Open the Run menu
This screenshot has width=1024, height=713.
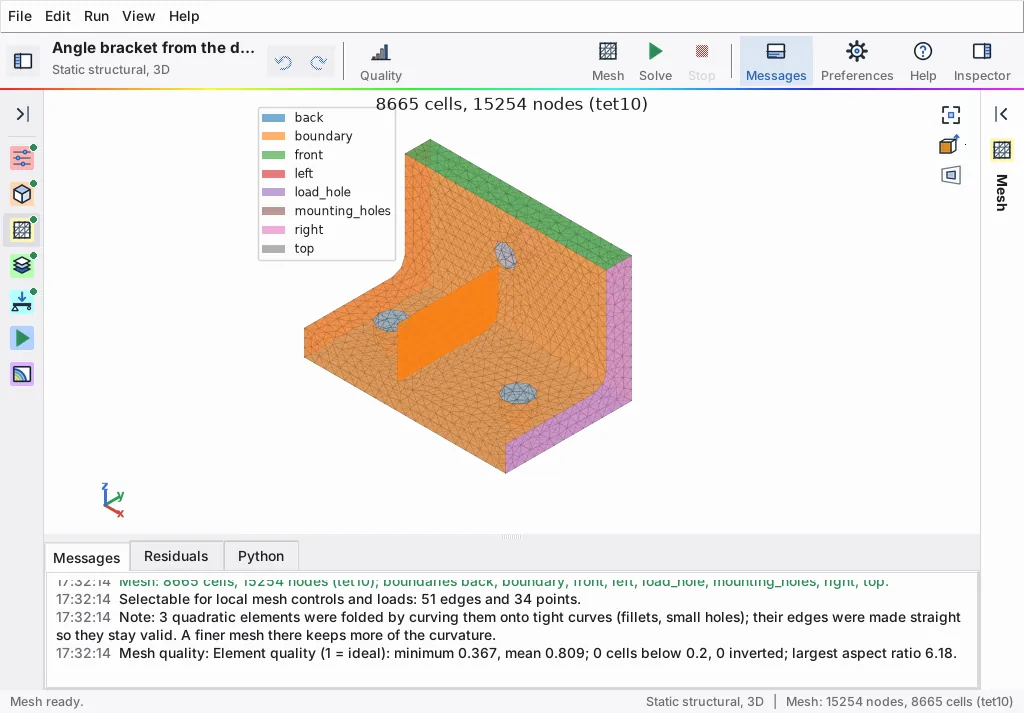[x=97, y=16]
